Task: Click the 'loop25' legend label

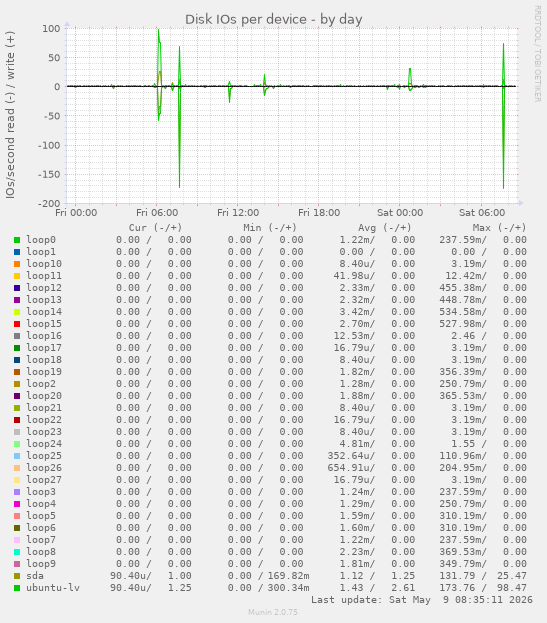Action: click(x=44, y=456)
